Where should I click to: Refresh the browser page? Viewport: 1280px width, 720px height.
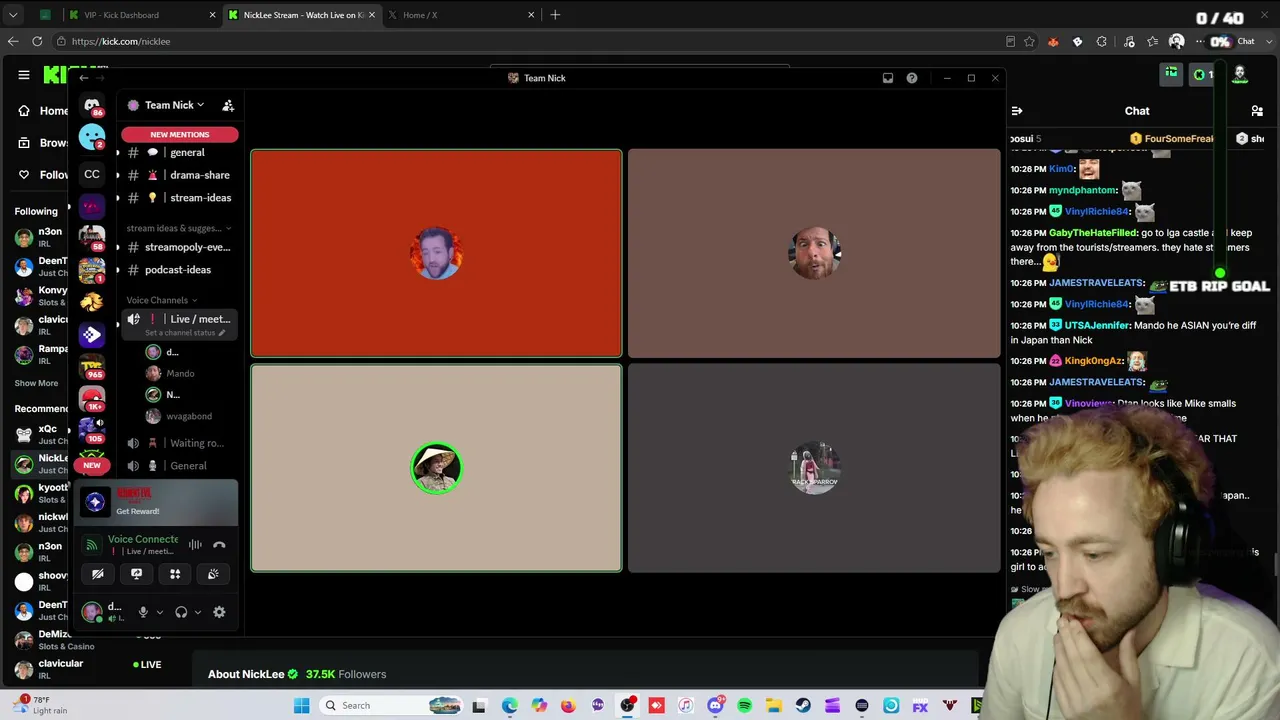click(x=37, y=41)
